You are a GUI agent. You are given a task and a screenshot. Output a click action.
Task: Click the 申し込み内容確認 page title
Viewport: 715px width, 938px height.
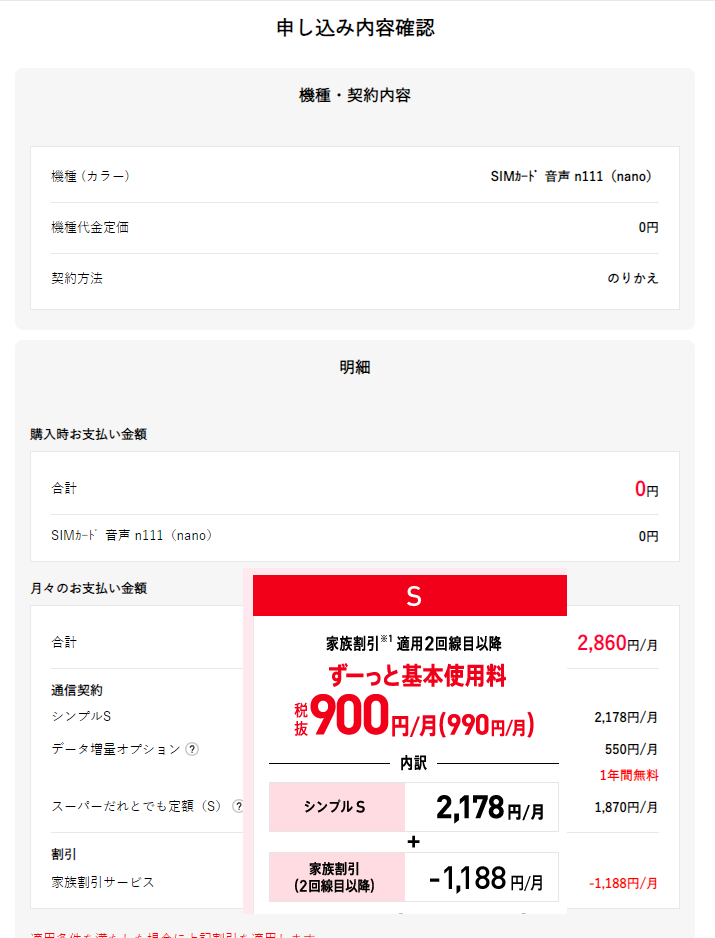pyautogui.click(x=355, y=28)
